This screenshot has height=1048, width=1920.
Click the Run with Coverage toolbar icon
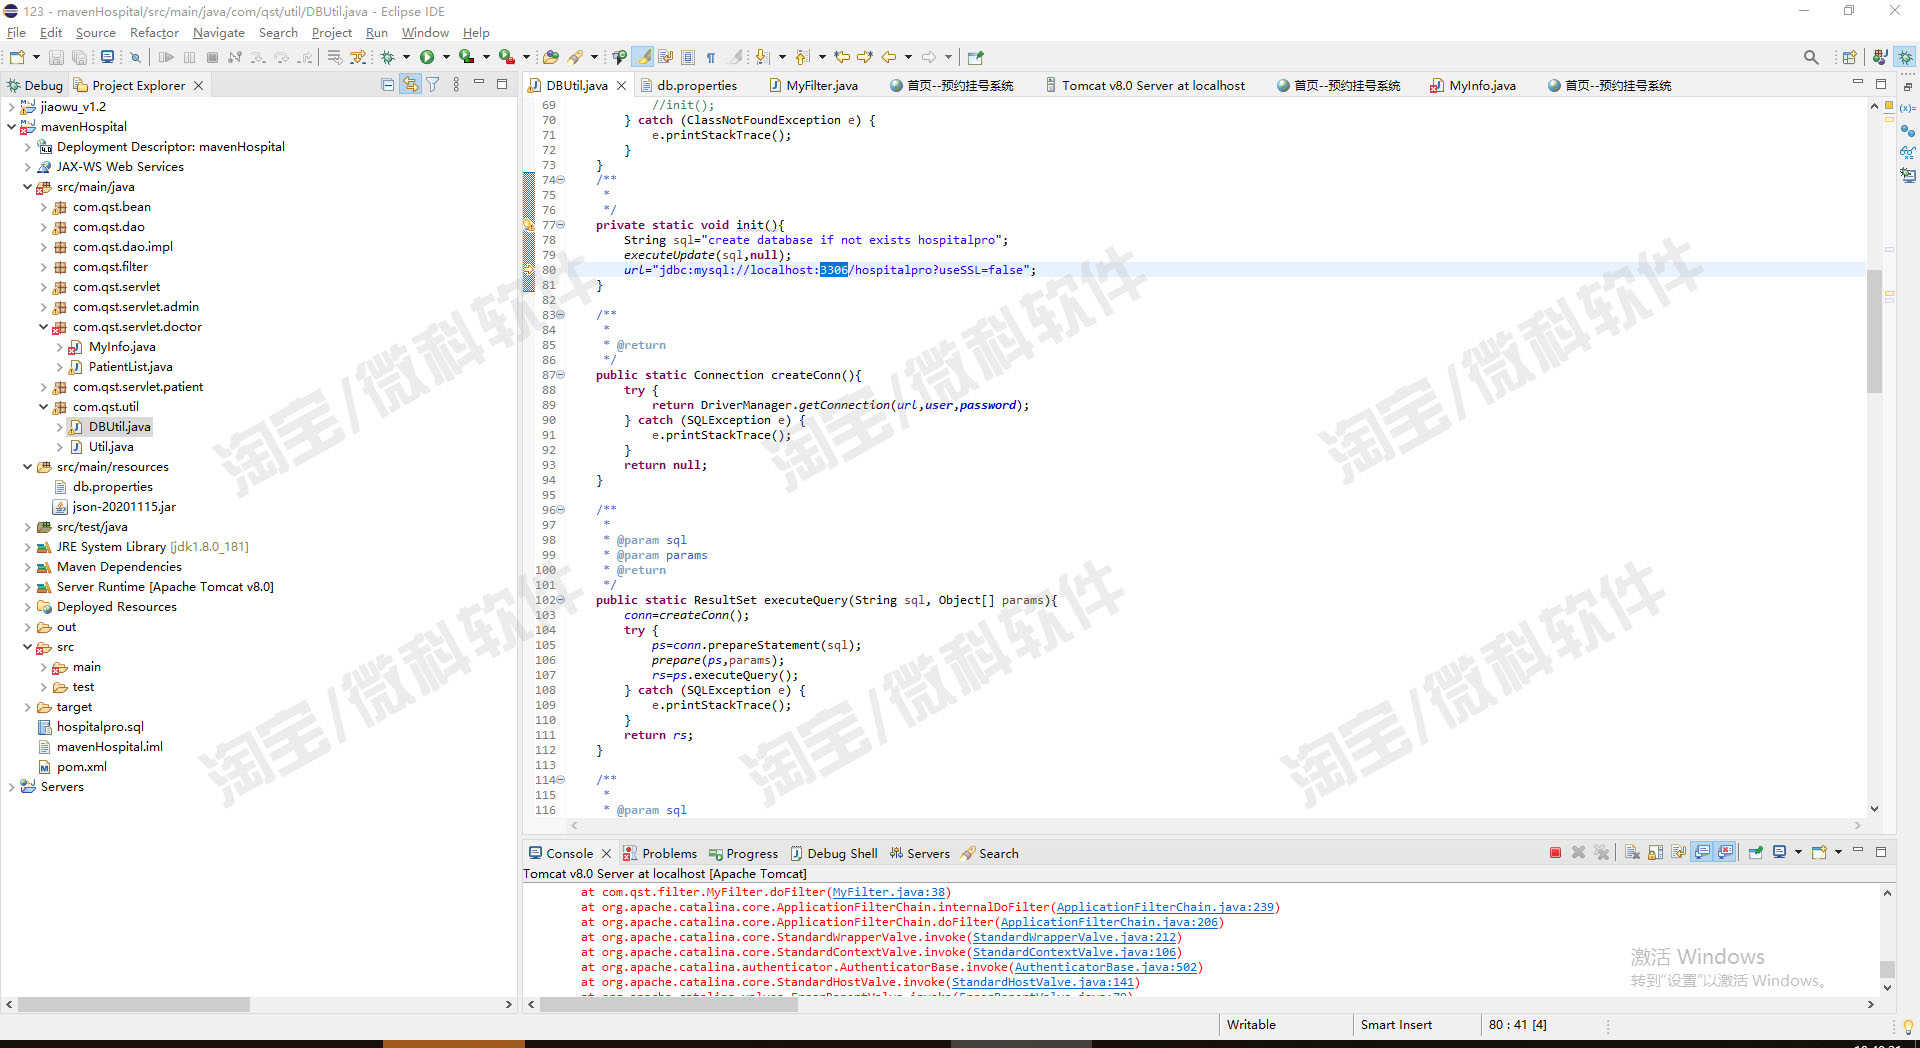click(x=467, y=57)
